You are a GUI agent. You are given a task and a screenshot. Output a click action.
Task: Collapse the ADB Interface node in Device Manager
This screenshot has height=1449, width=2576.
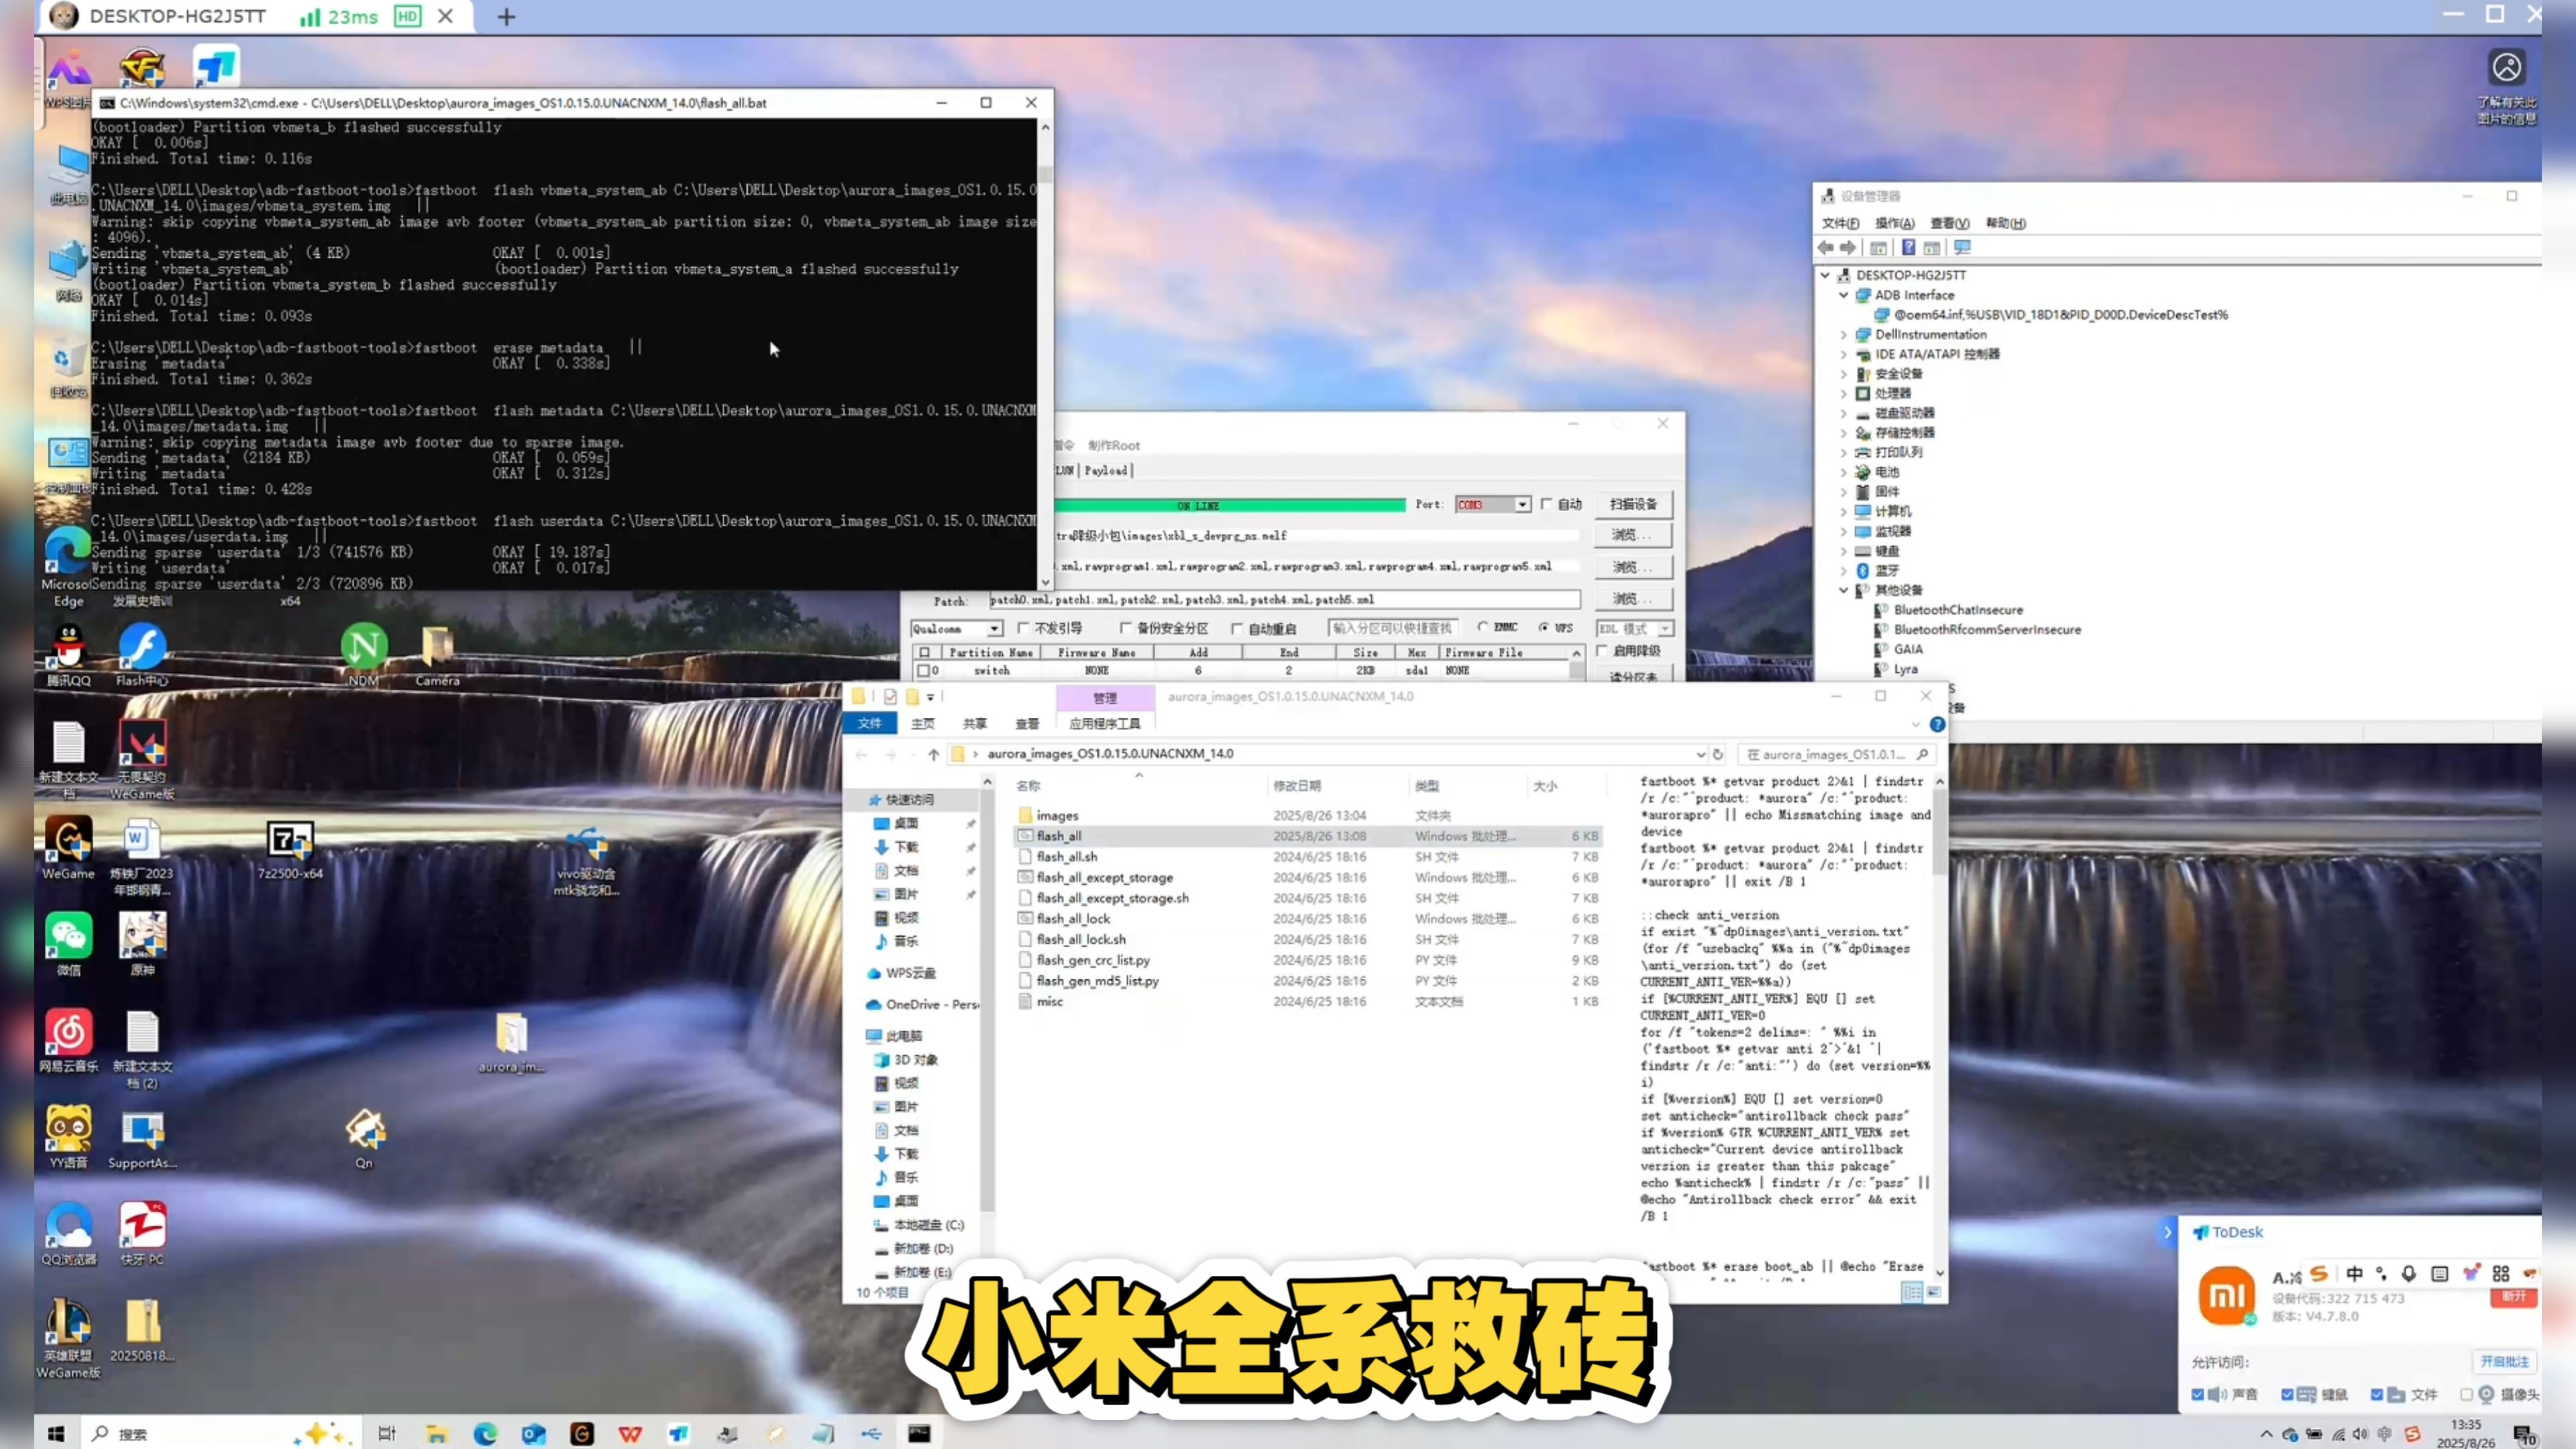tap(1844, 295)
